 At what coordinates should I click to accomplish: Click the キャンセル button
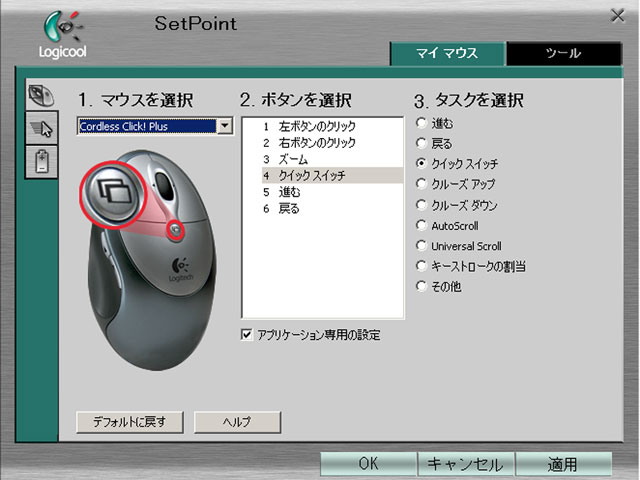coord(466,464)
